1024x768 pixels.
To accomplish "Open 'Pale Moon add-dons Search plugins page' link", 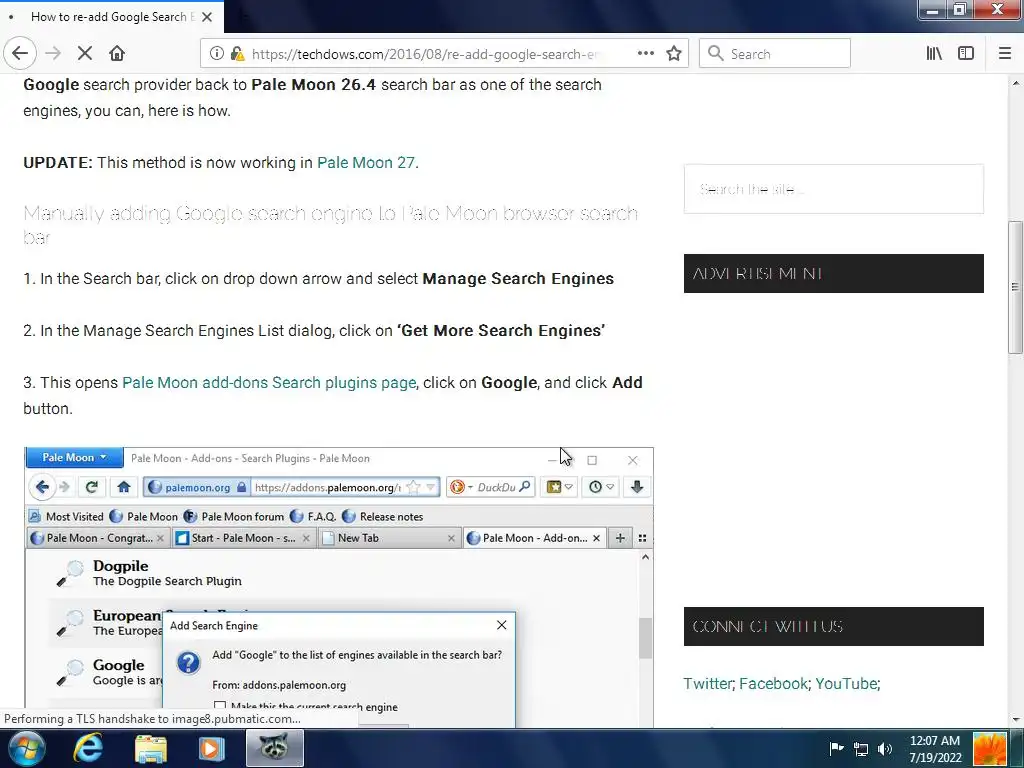I will [269, 383].
